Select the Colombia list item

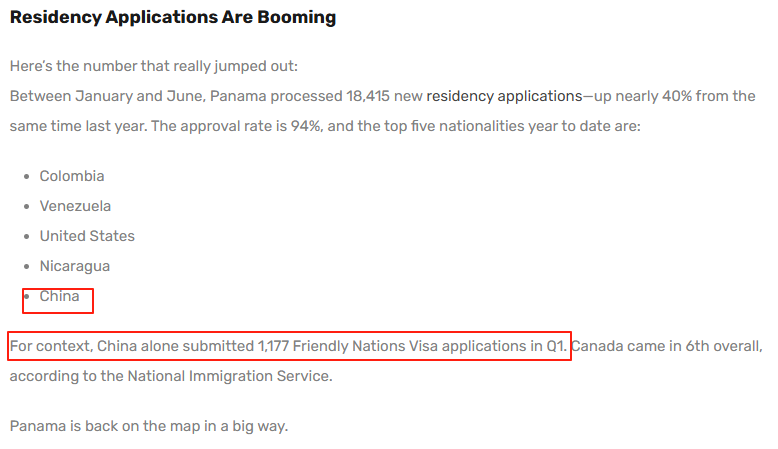[x=72, y=176]
